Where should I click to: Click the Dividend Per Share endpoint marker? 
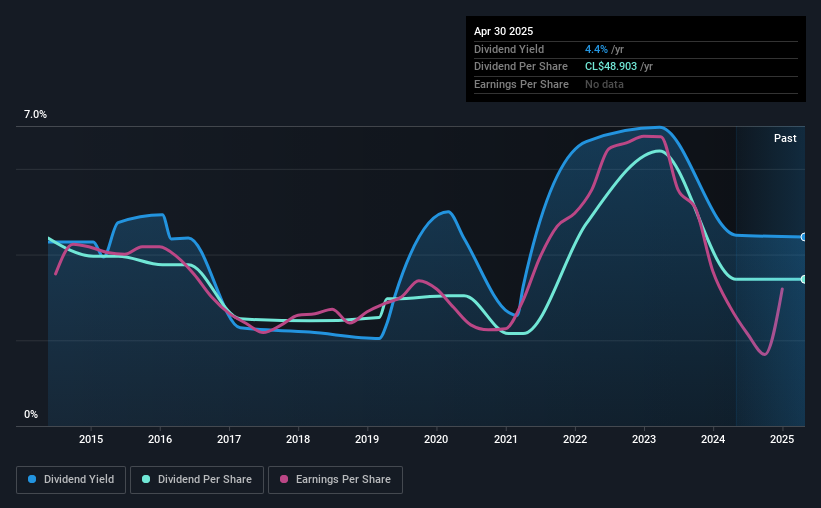[804, 280]
